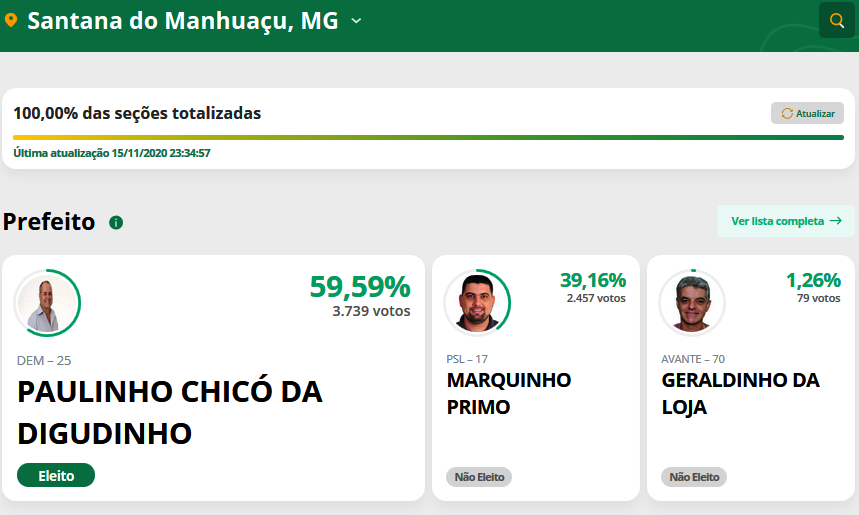The width and height of the screenshot is (859, 515).
Task: Click the Atualizar button
Action: click(808, 113)
